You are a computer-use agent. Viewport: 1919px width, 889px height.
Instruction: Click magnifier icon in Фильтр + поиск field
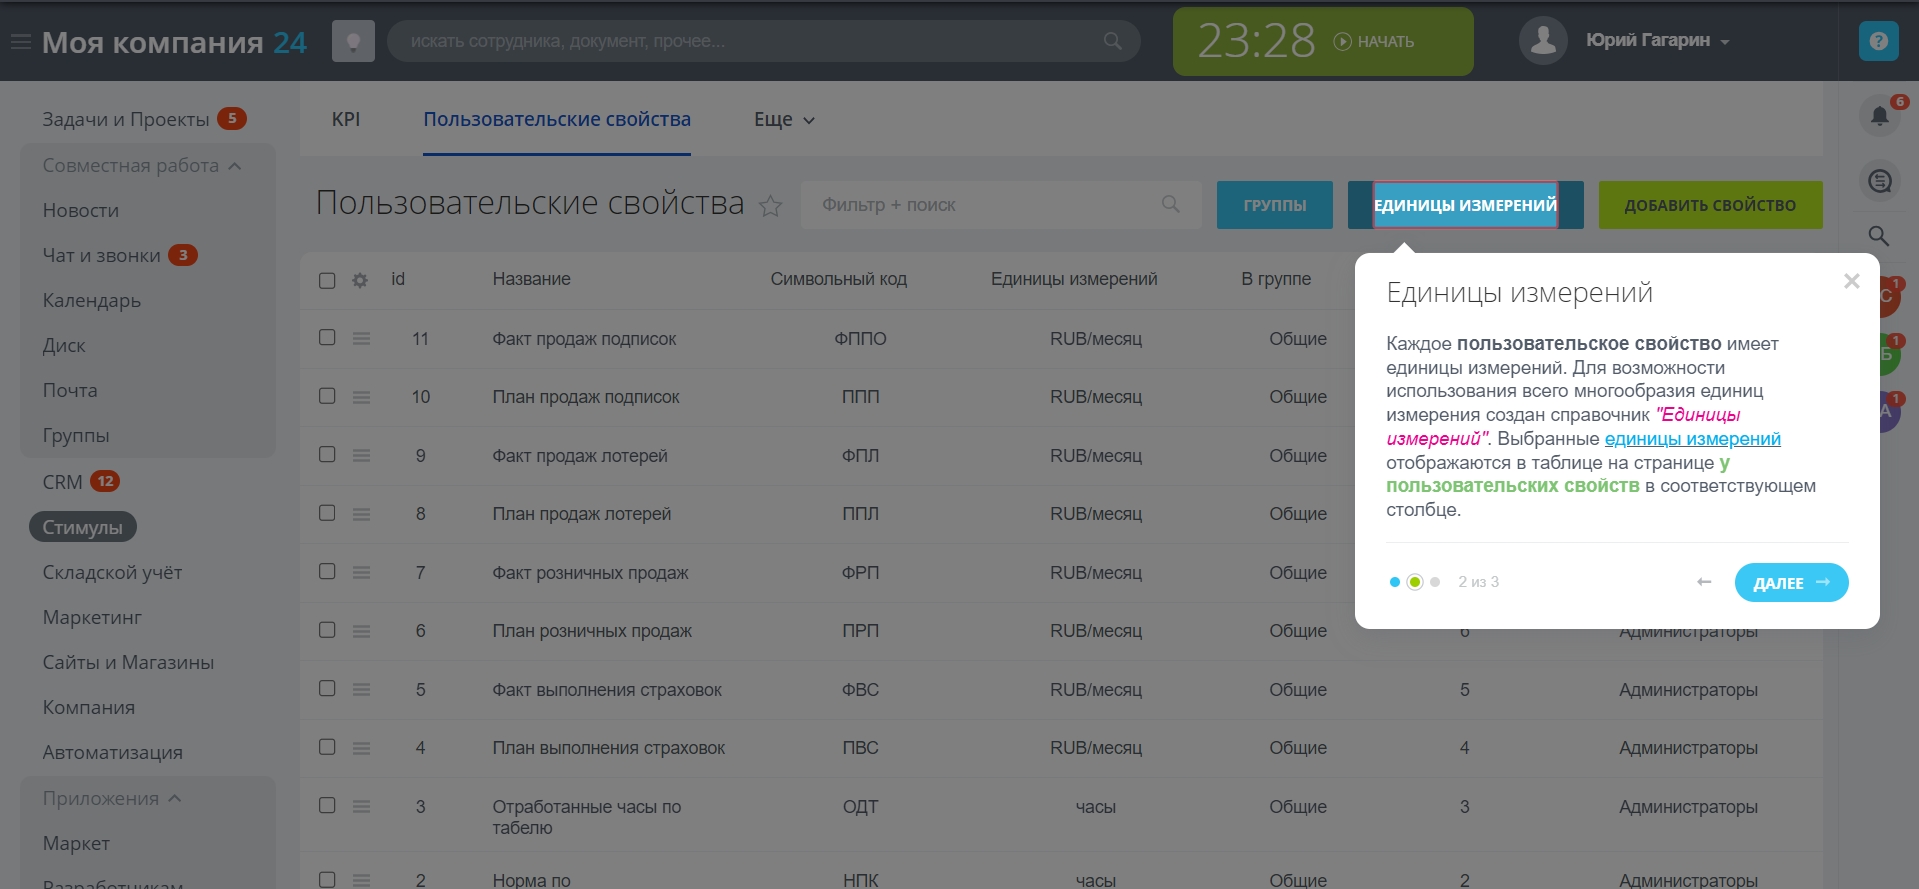tap(1170, 204)
